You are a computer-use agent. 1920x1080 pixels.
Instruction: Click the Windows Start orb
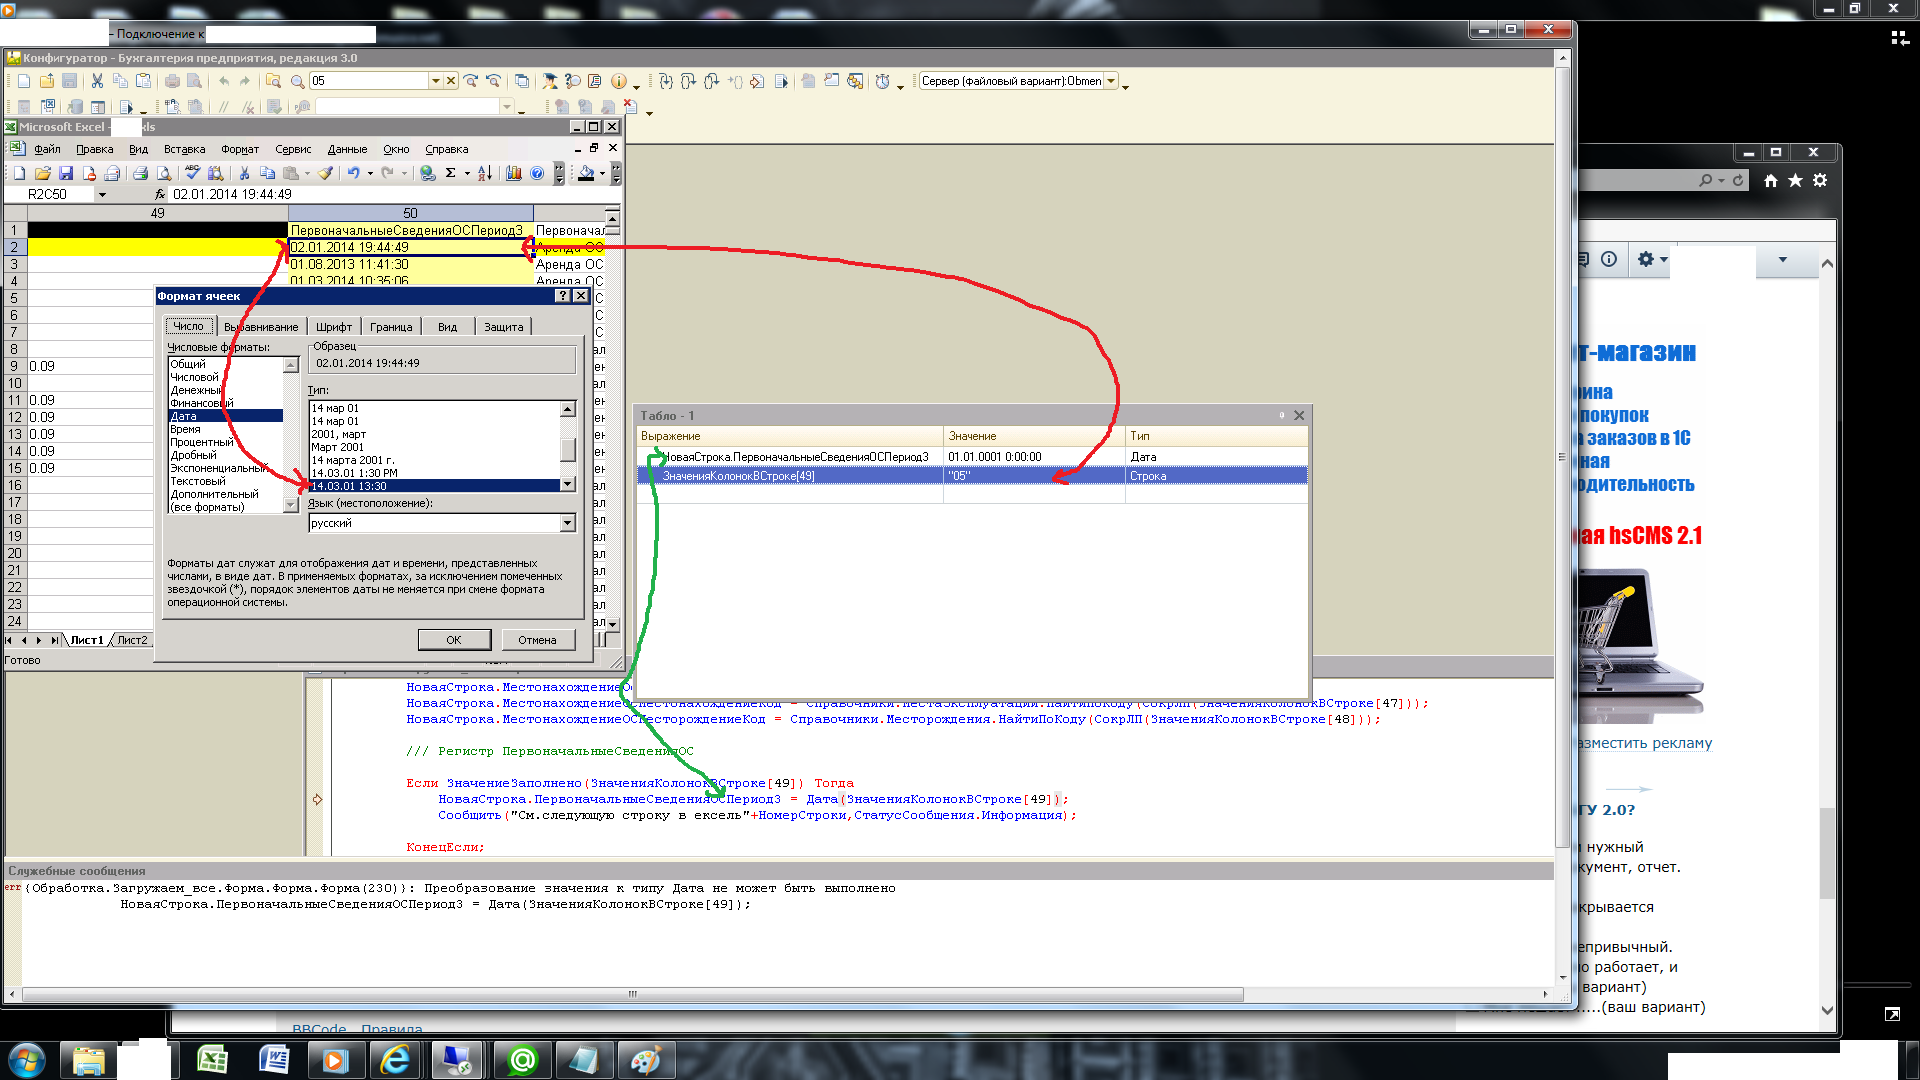point(27,1060)
